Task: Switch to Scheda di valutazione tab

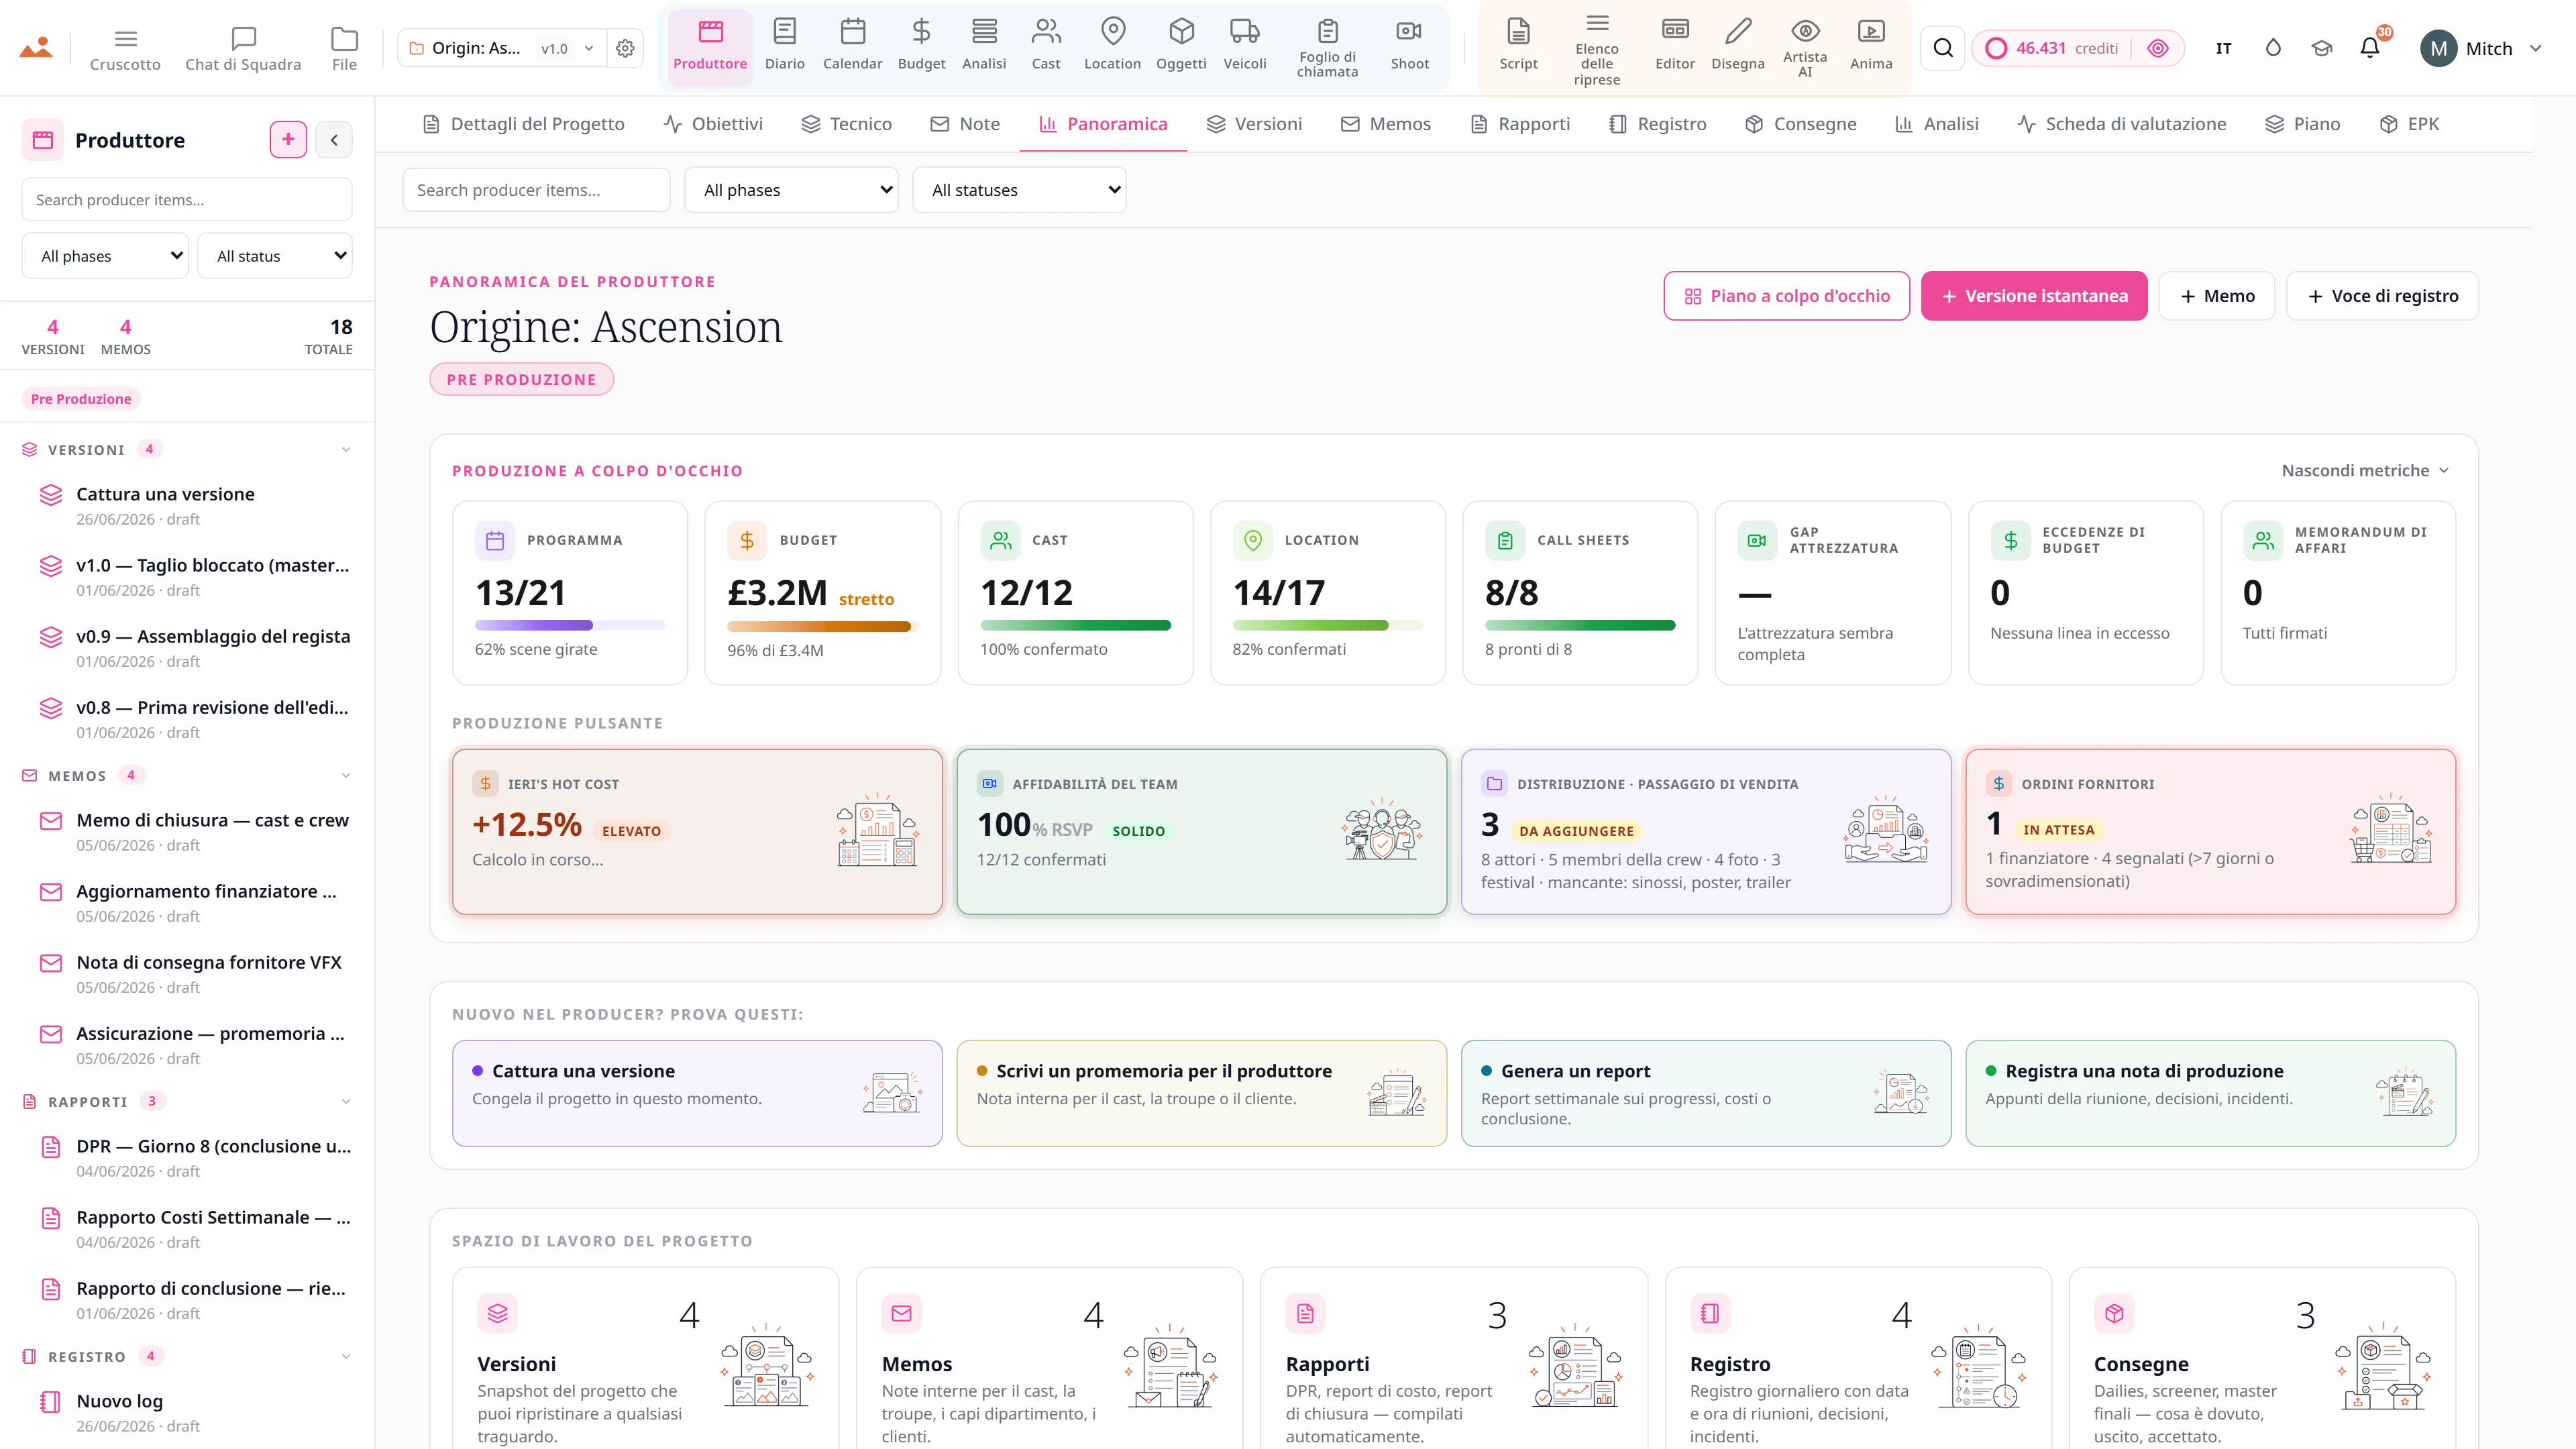Action: tap(2122, 124)
